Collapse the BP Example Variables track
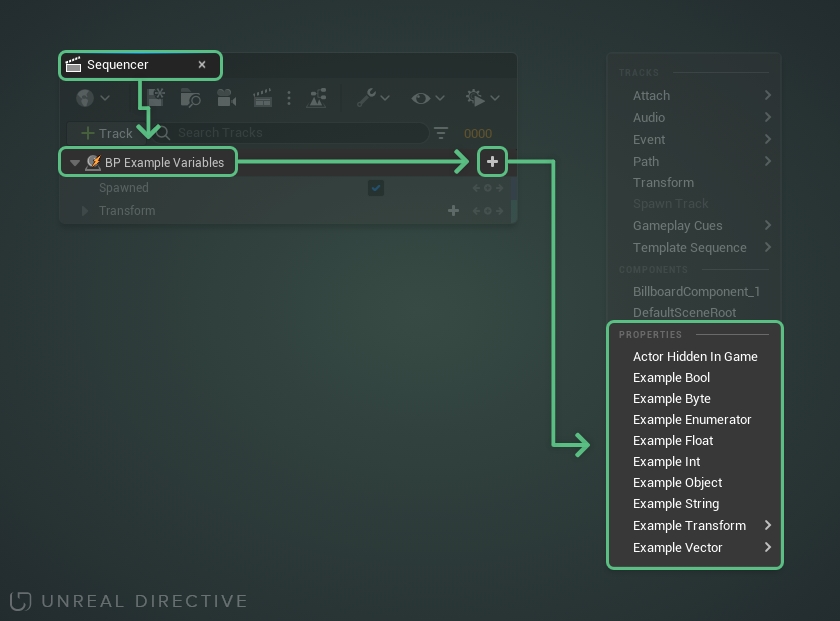The width and height of the screenshot is (840, 621). click(75, 161)
